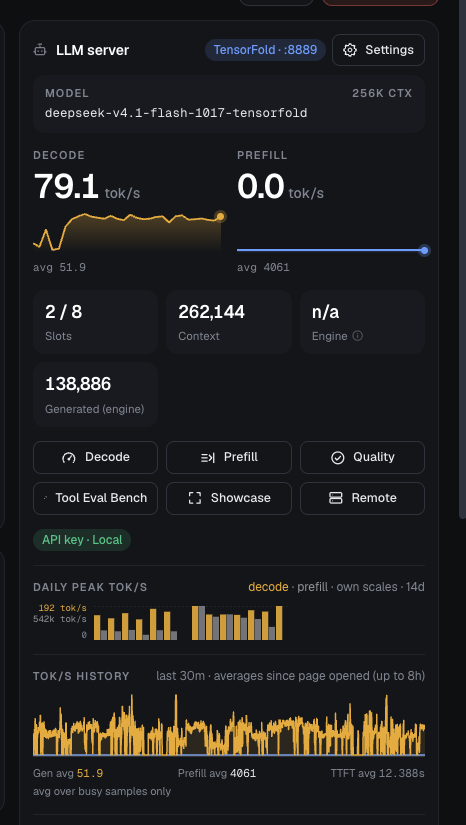Image resolution: width=466 pixels, height=825 pixels.
Task: Select the decode option in Daily Peak
Action: [x=268, y=587]
